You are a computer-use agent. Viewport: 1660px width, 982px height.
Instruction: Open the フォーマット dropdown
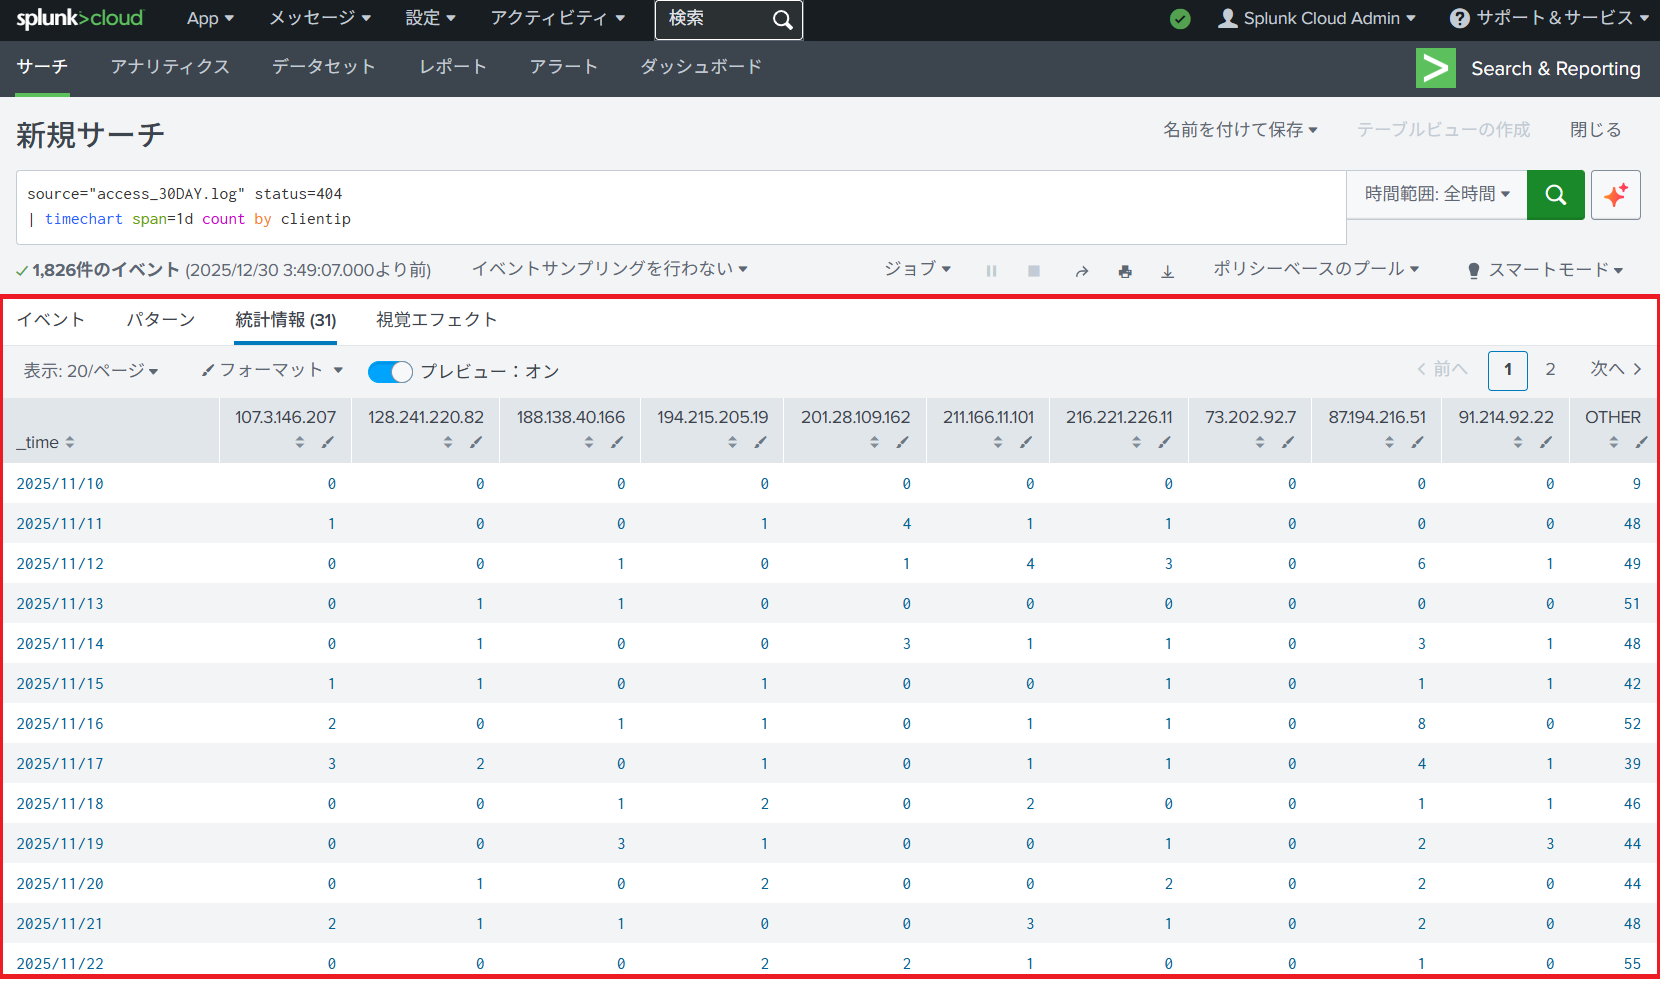[272, 370]
